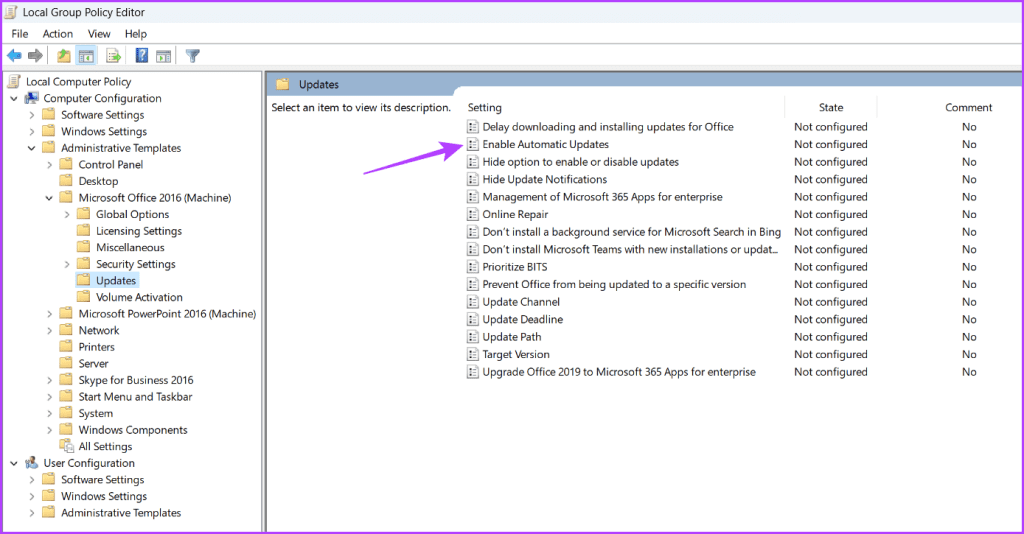Sort by the State column header
The width and height of the screenshot is (1024, 534).
[831, 107]
